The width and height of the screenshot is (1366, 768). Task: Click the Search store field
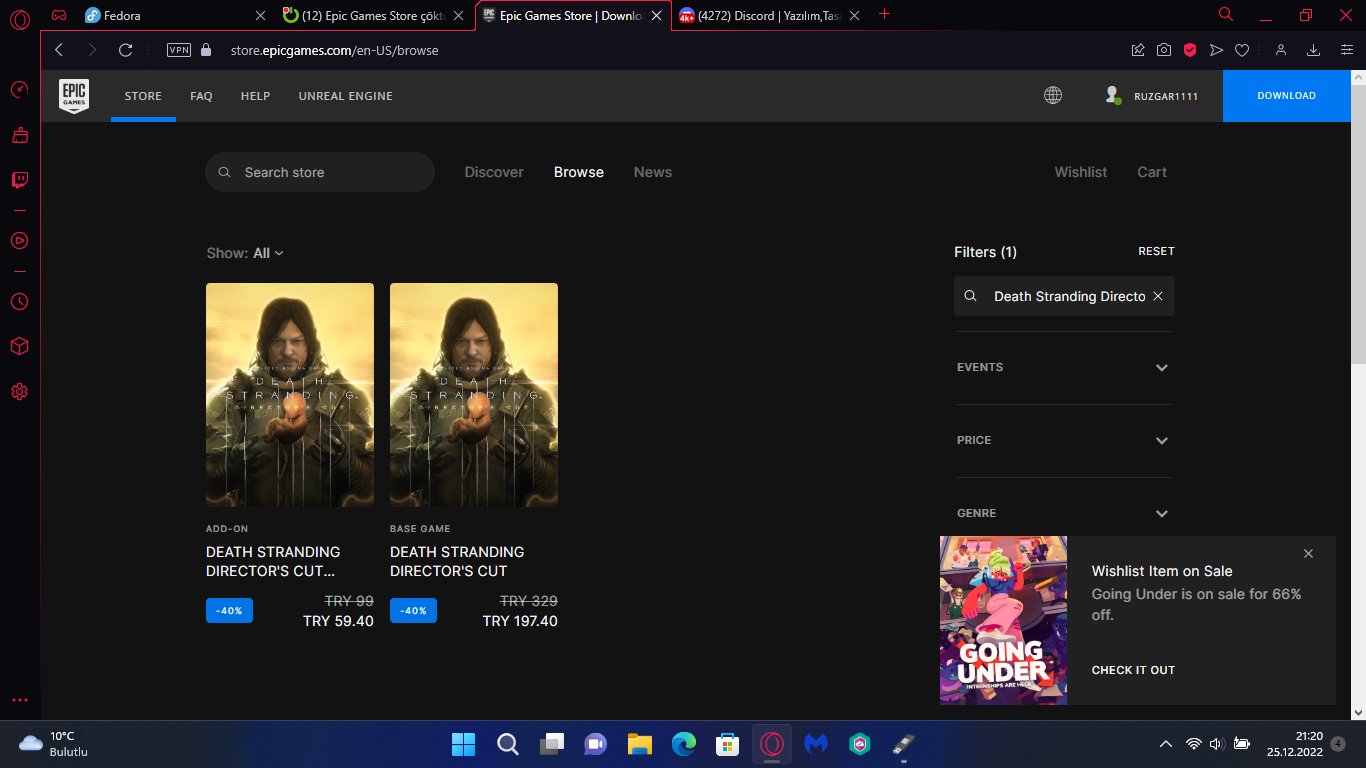click(x=320, y=172)
